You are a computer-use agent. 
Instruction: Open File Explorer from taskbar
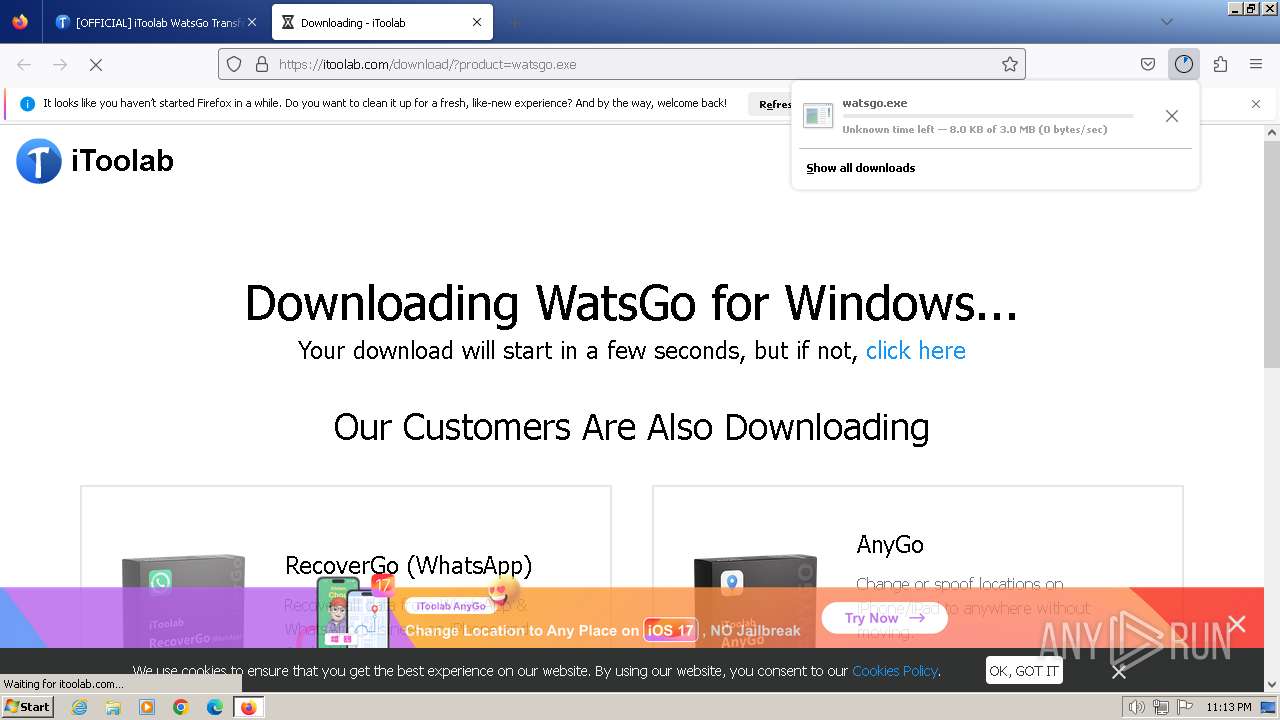pos(113,707)
